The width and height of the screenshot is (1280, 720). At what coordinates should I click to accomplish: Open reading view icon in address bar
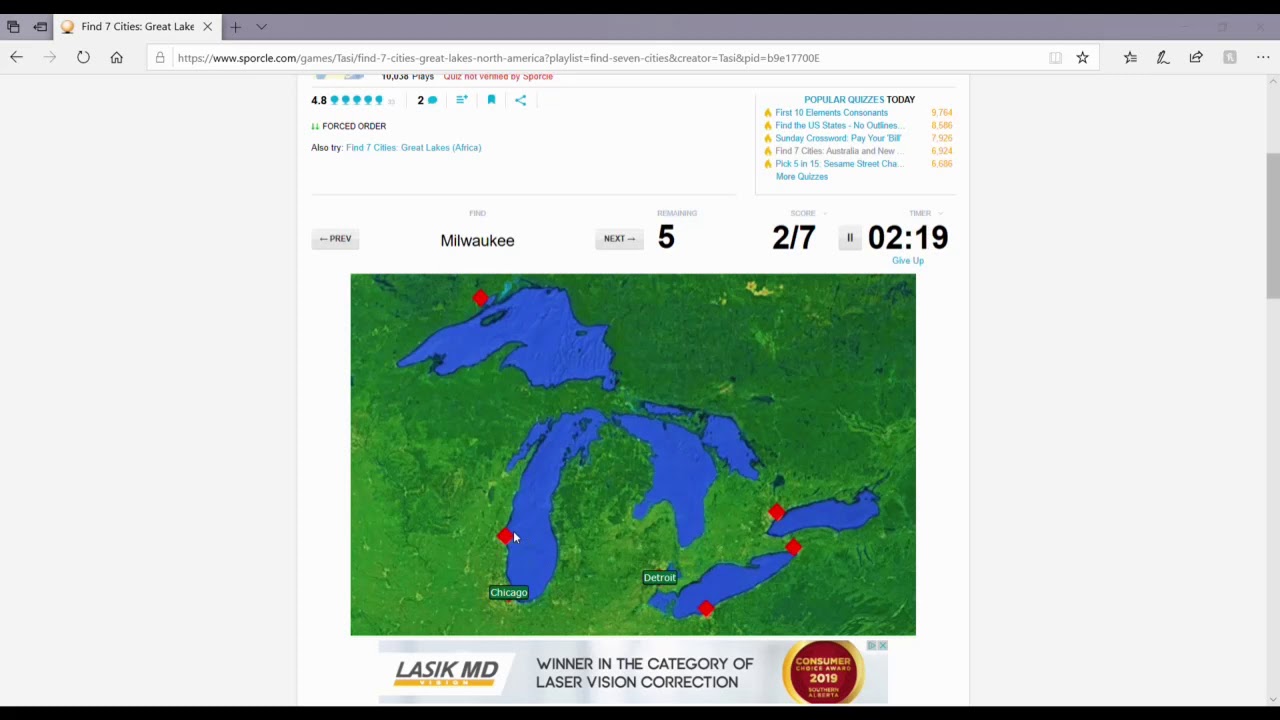pyautogui.click(x=1055, y=58)
